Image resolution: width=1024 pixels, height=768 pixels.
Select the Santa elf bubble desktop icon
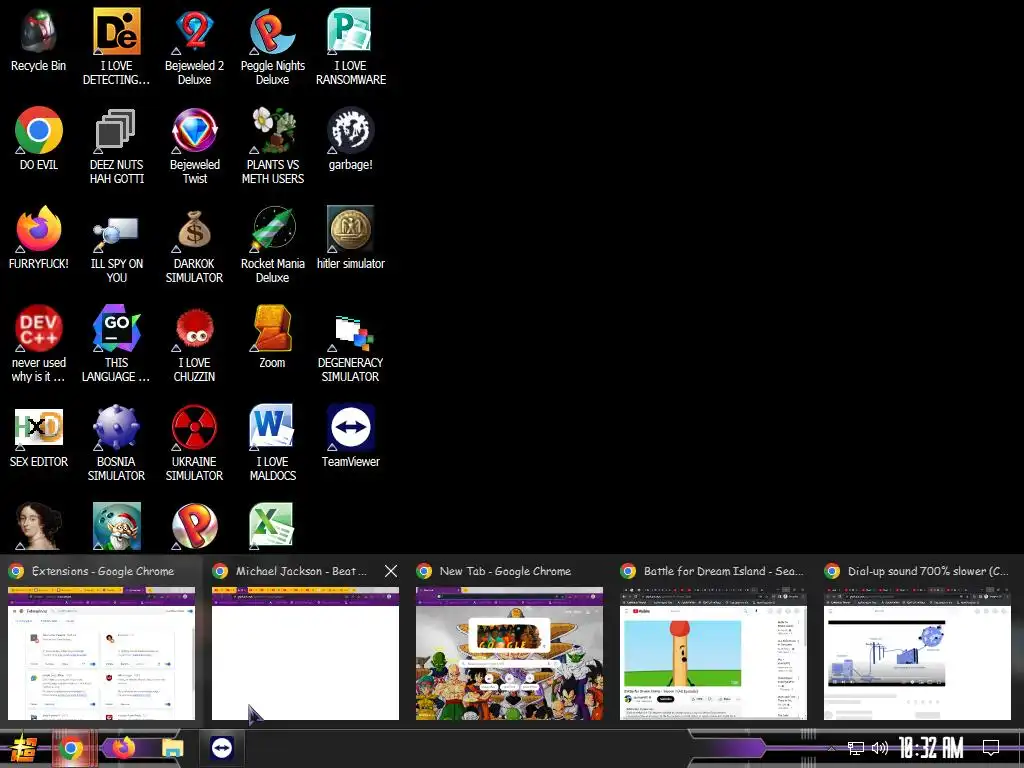[x=116, y=526]
